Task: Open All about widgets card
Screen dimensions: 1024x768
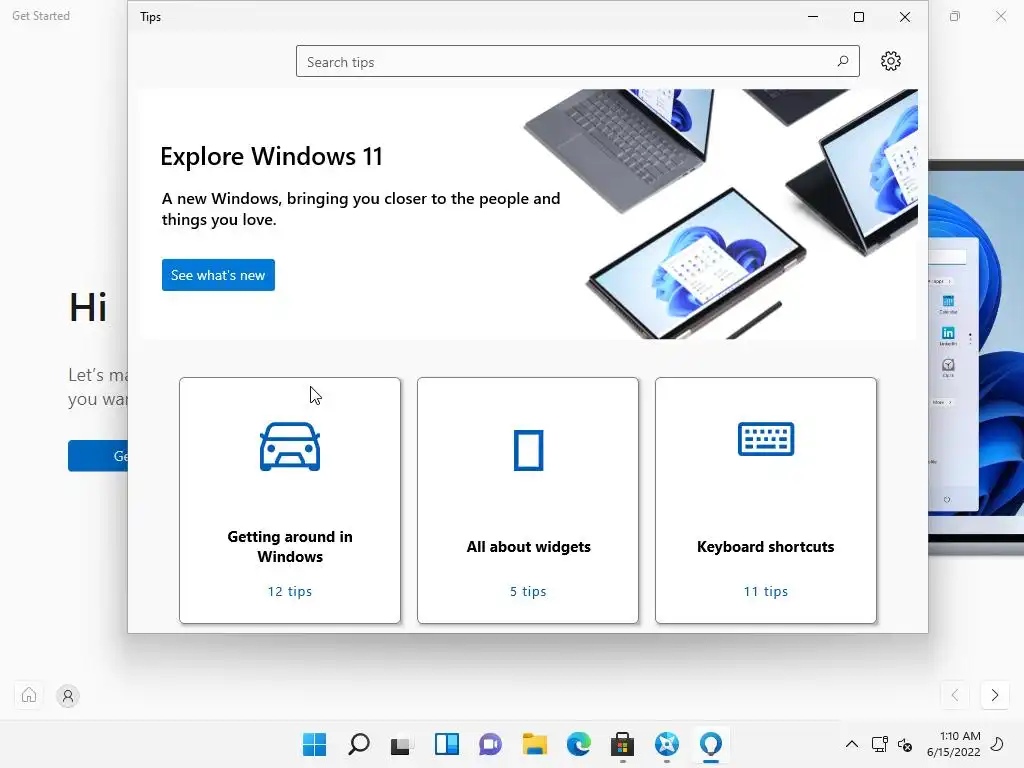Action: click(x=528, y=500)
